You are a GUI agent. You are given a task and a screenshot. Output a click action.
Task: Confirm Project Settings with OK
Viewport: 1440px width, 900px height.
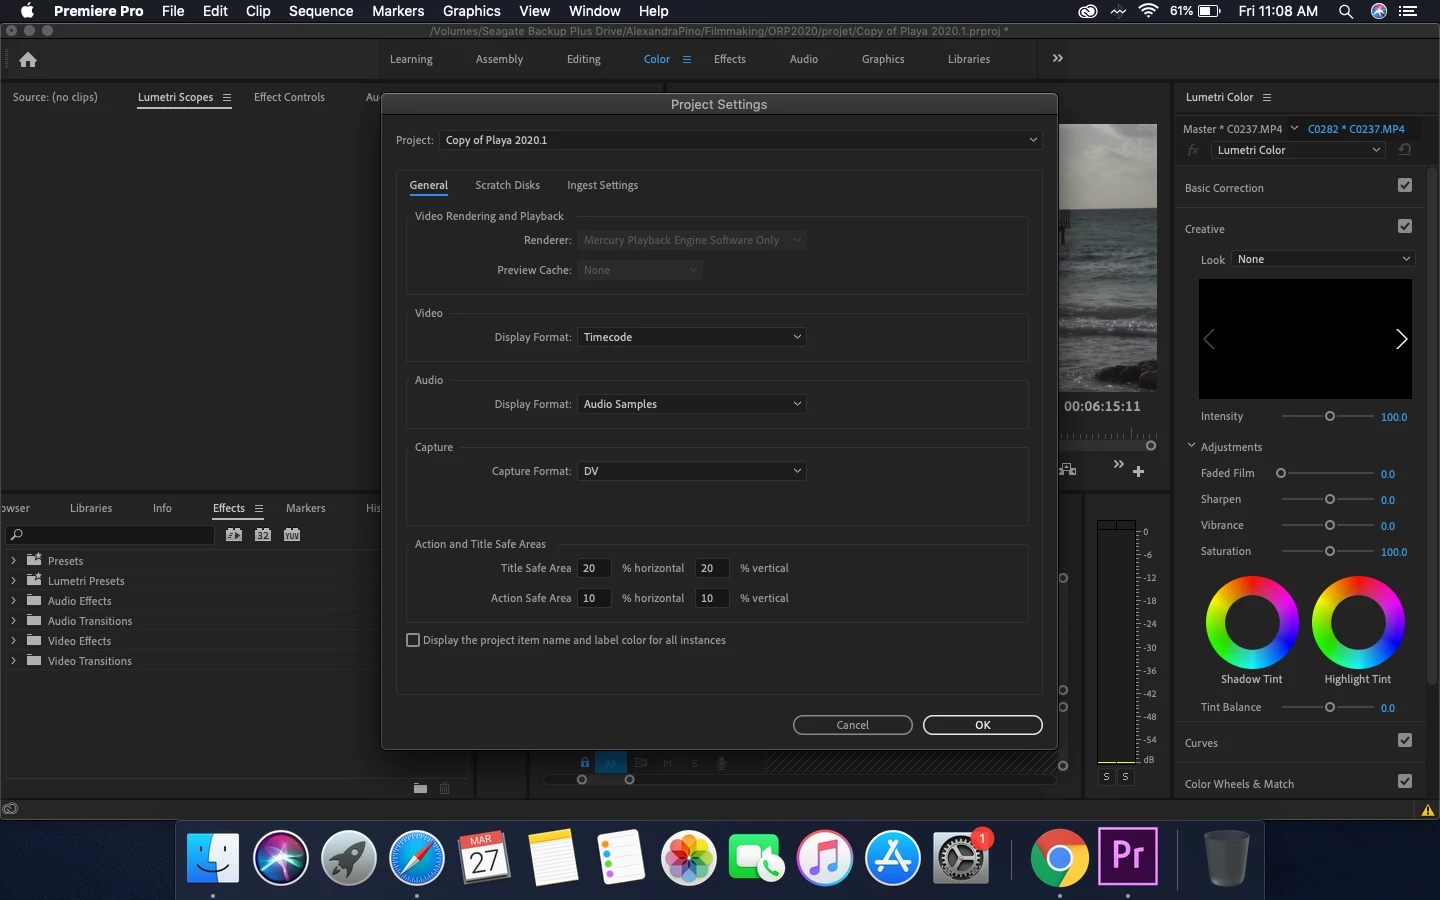tap(983, 725)
